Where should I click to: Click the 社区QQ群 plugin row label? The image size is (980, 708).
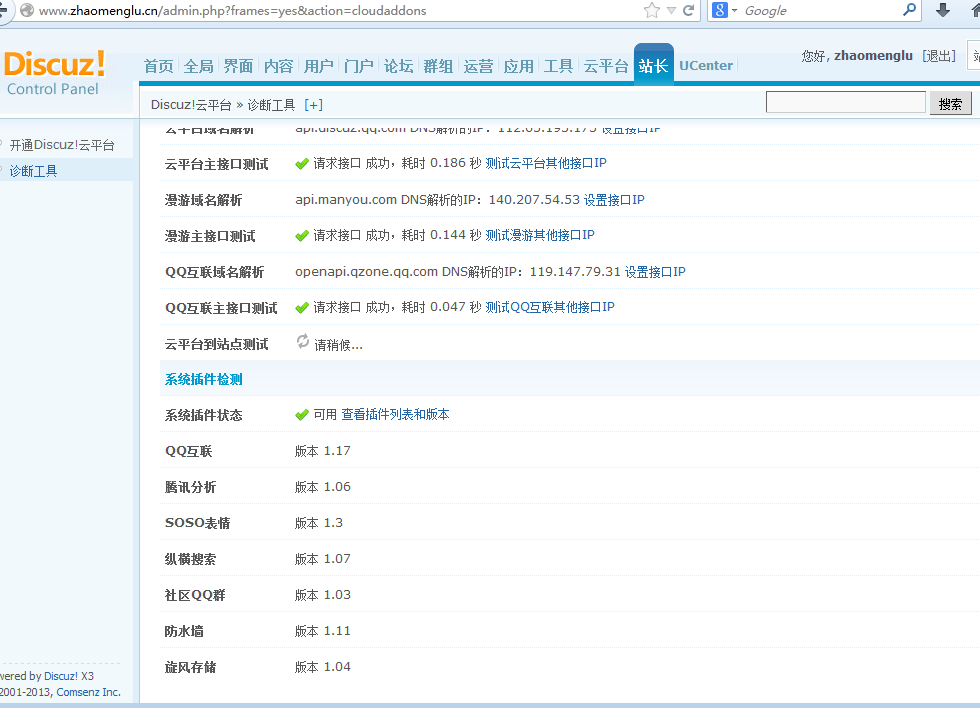point(195,595)
